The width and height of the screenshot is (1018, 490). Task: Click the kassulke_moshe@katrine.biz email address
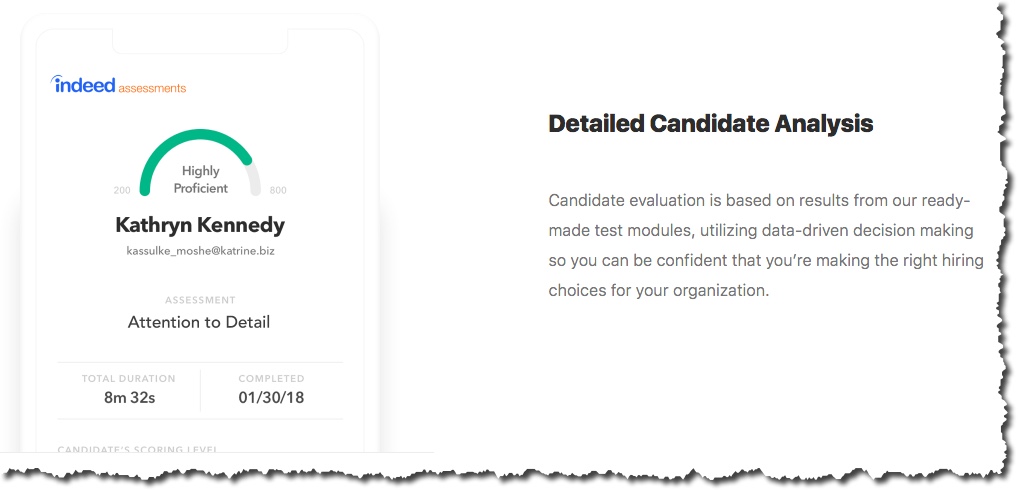click(x=200, y=251)
